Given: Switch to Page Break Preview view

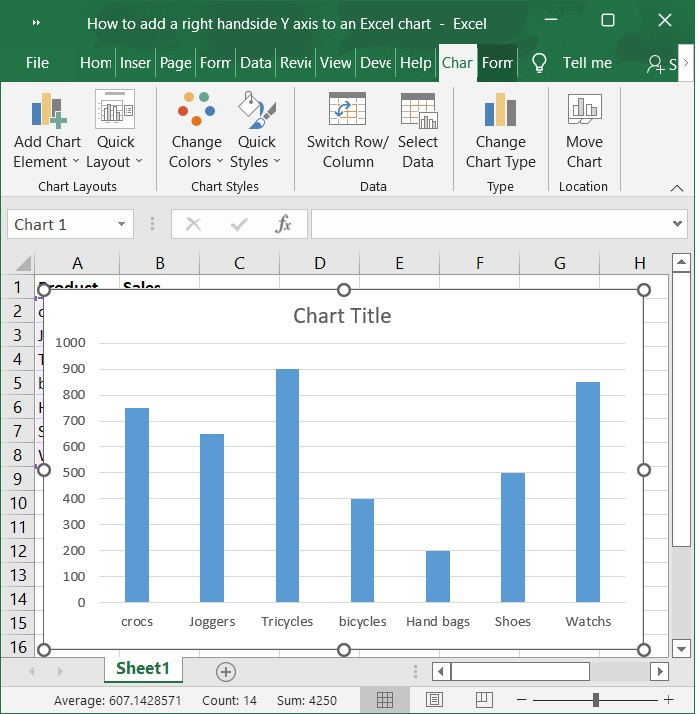Looking at the screenshot, I should tap(484, 699).
